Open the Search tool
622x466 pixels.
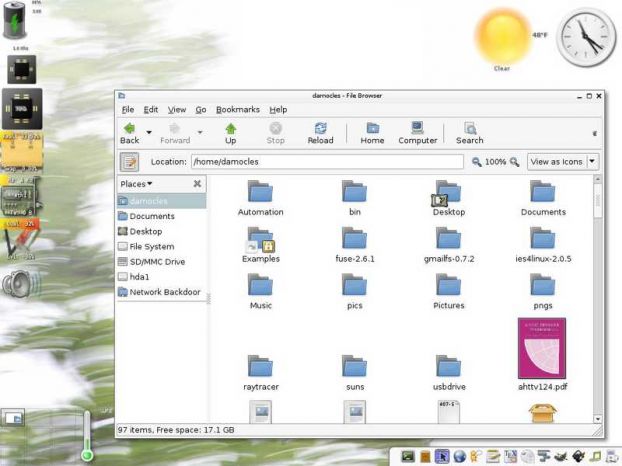[x=470, y=134]
